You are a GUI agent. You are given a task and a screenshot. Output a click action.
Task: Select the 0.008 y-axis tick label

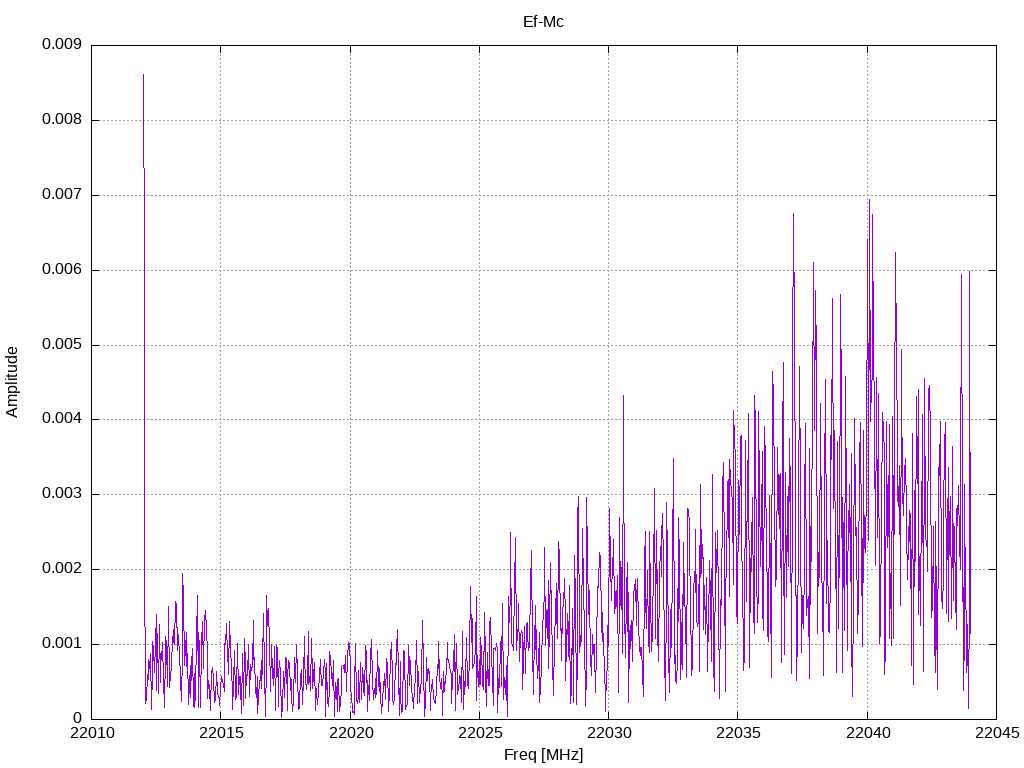coord(61,120)
